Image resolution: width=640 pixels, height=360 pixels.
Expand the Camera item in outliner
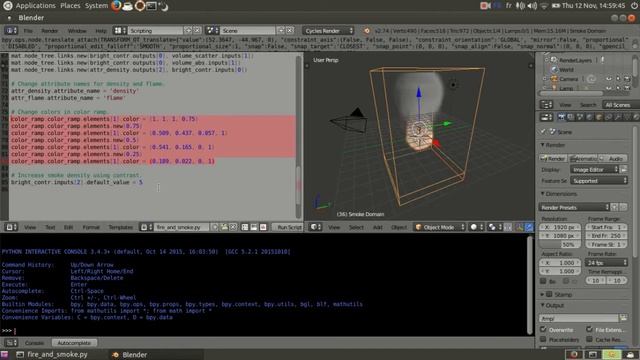point(545,79)
